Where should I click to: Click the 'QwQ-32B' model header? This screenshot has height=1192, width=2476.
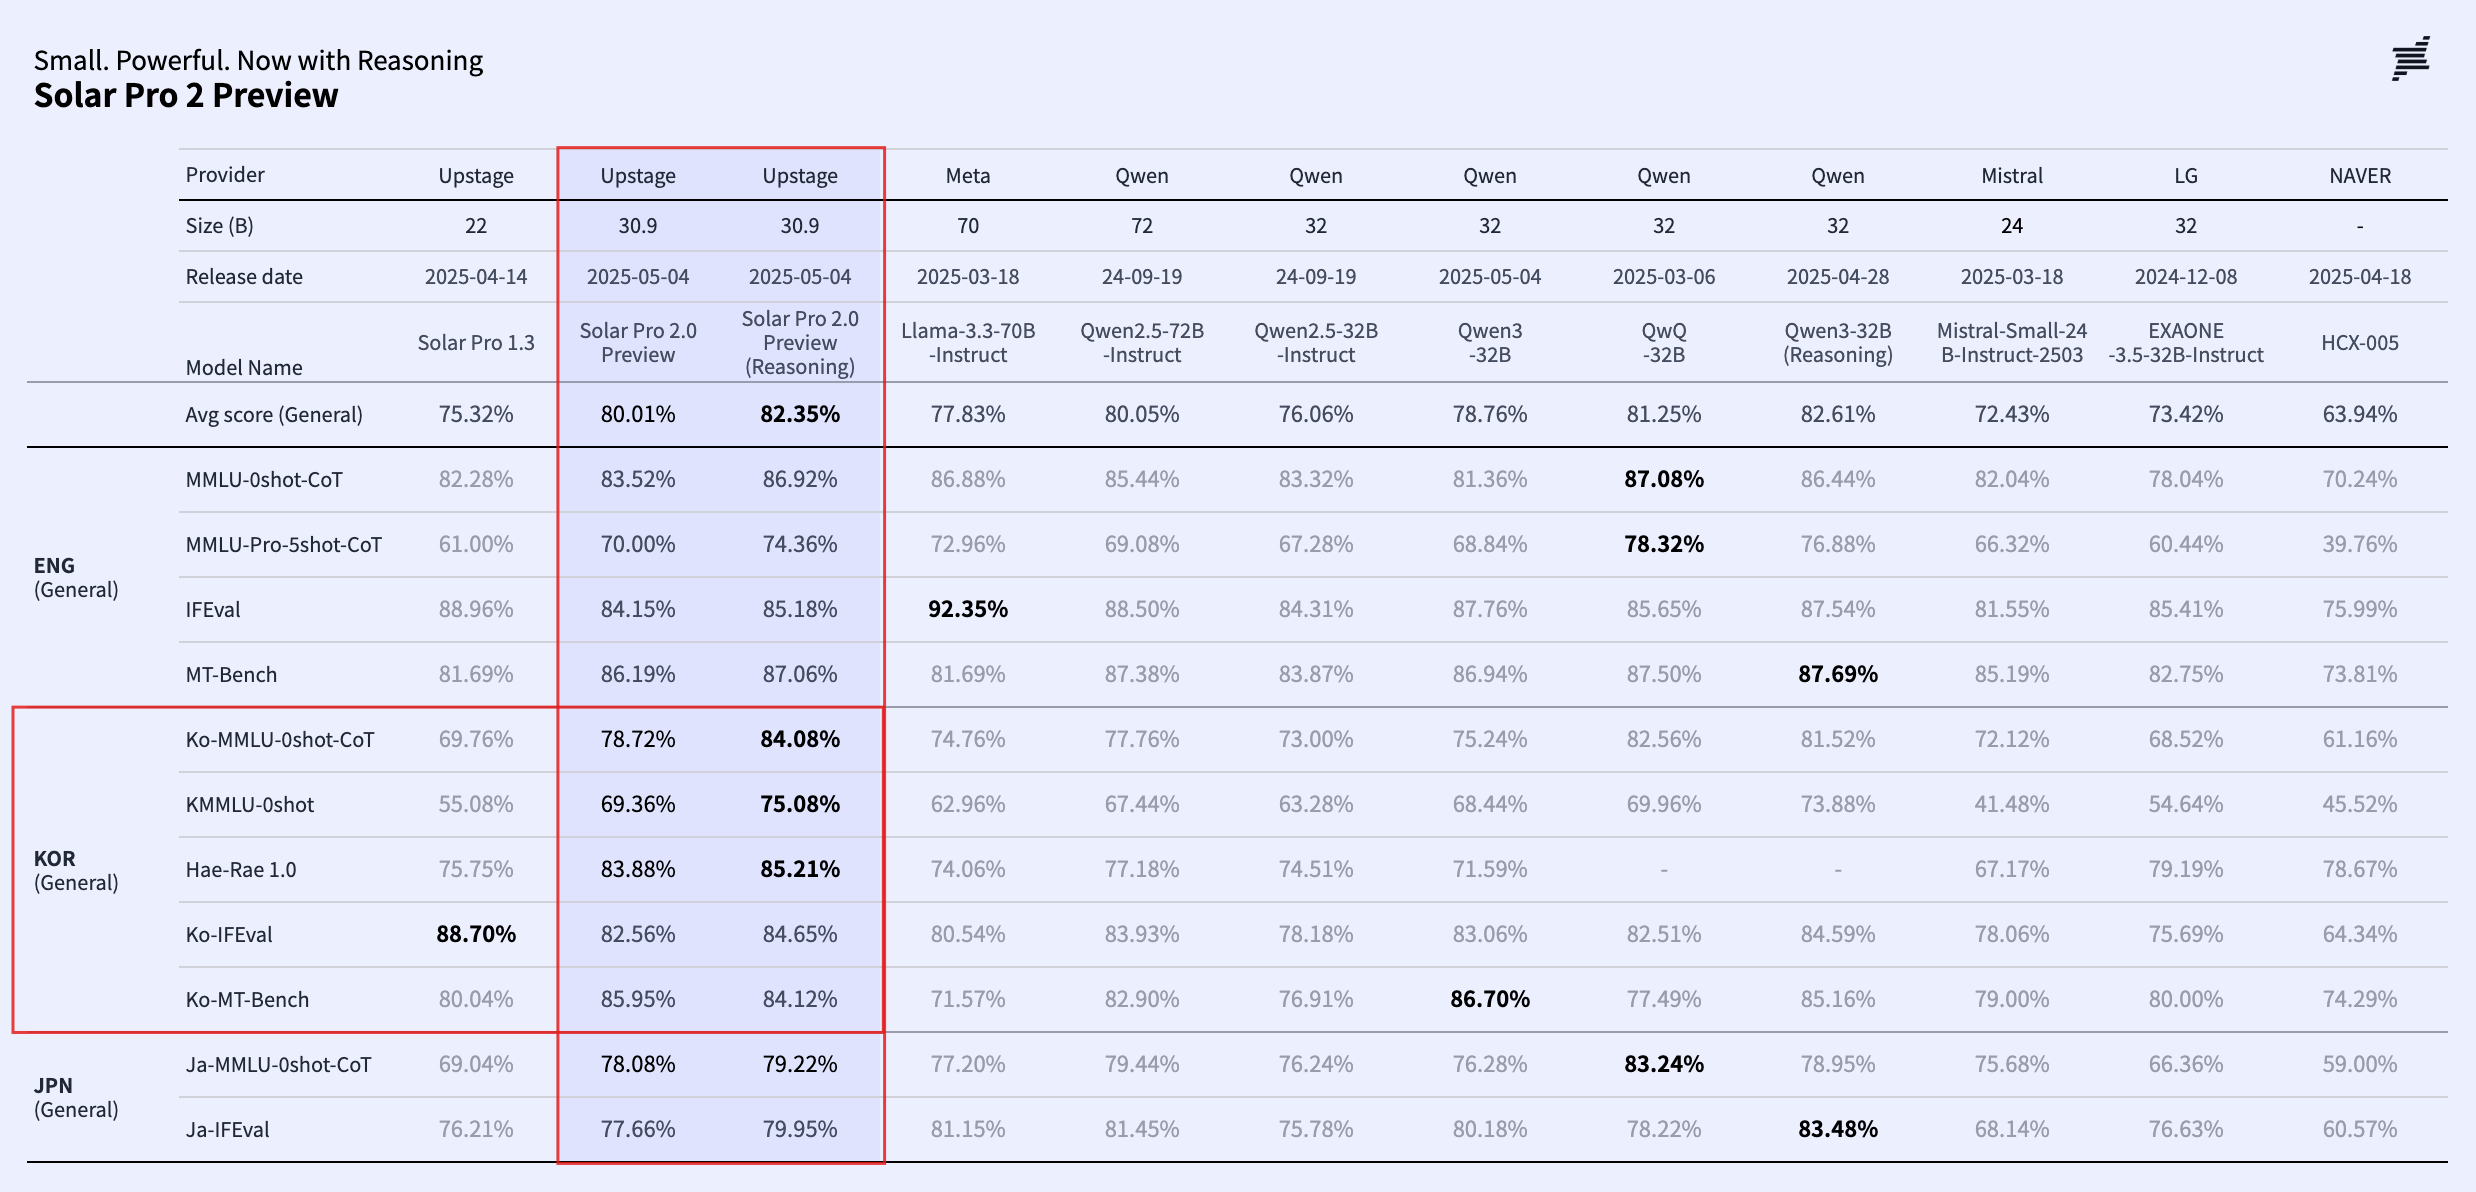click(1664, 343)
